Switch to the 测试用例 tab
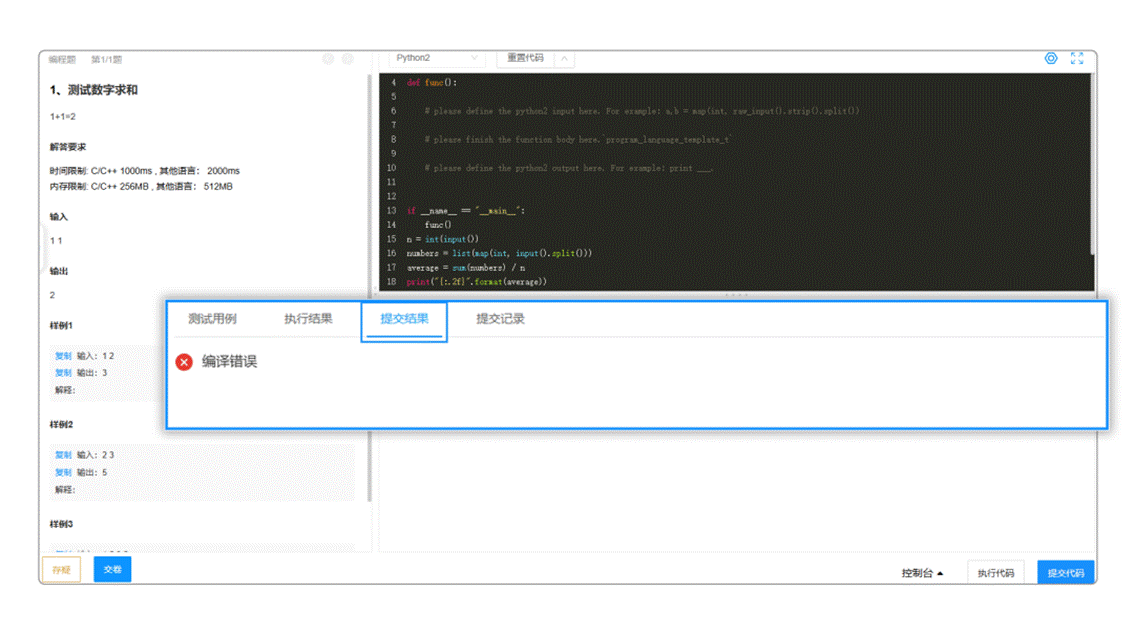This screenshot has height=634, width=1134. point(212,319)
